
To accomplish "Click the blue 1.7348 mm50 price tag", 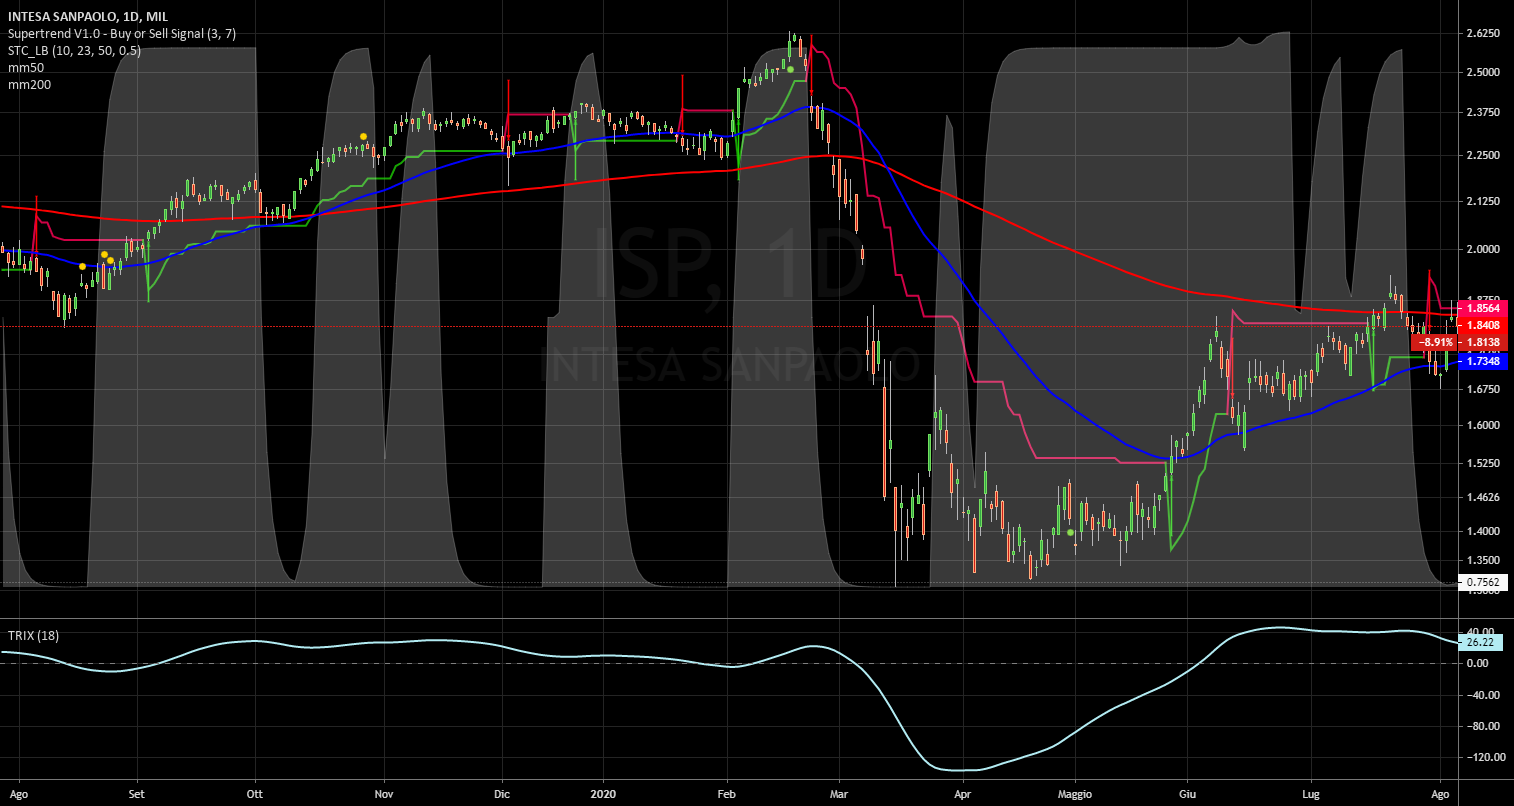I will [1482, 360].
